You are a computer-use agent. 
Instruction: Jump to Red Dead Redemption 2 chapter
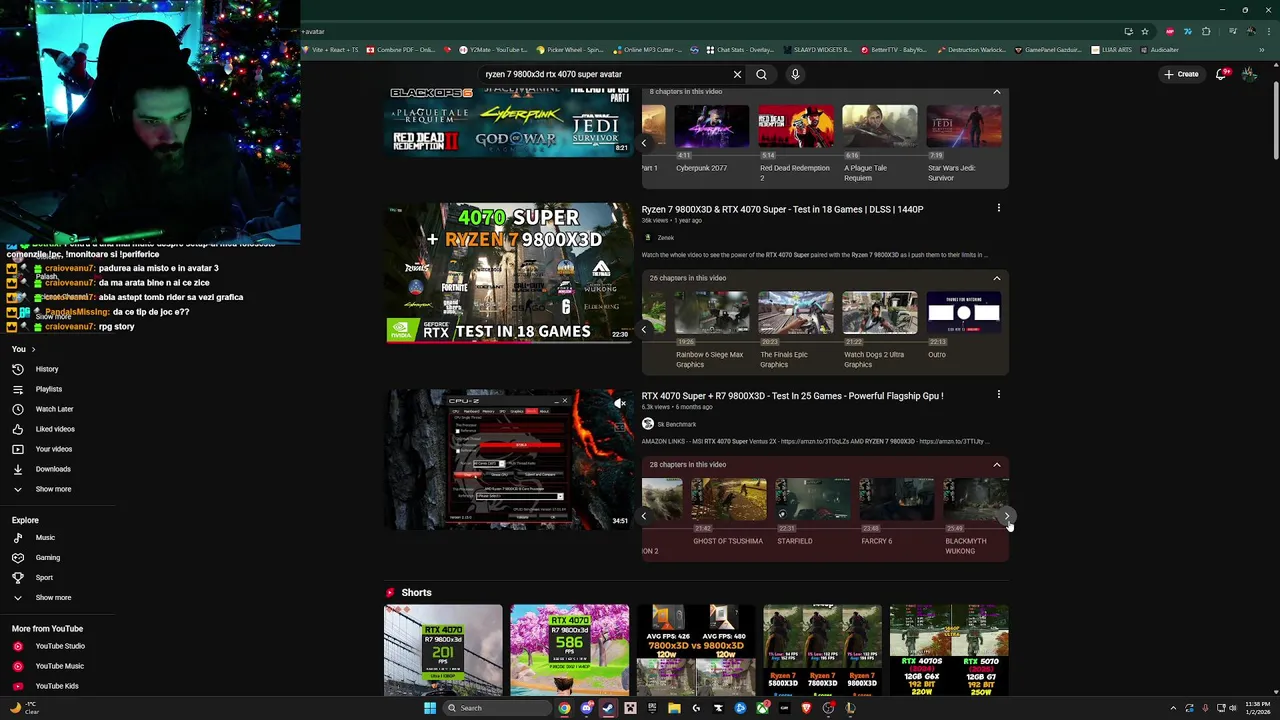[x=795, y=143]
